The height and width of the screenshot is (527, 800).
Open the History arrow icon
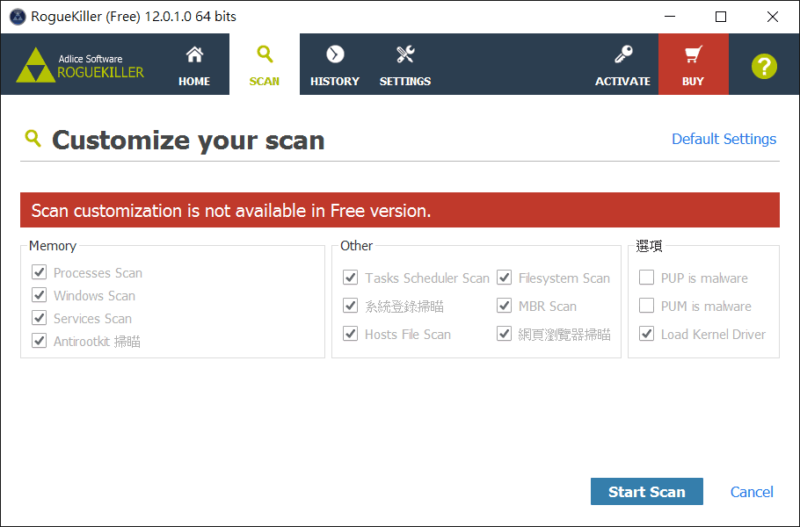coord(335,54)
